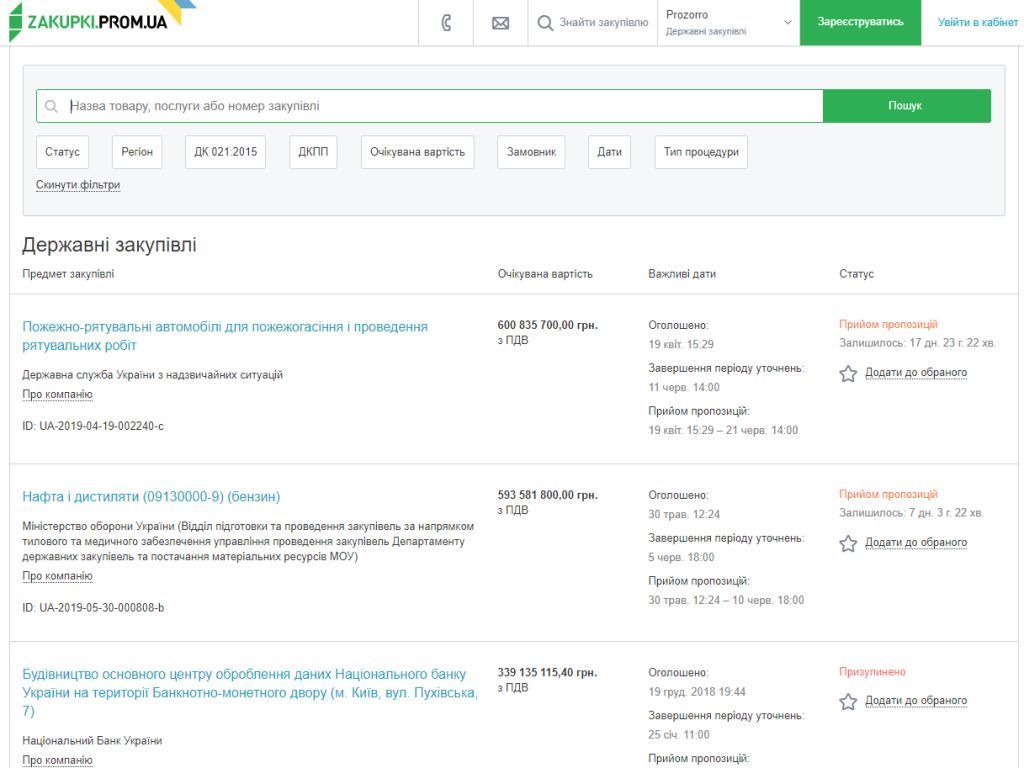Click Увійти в кабінет link

point(977,22)
